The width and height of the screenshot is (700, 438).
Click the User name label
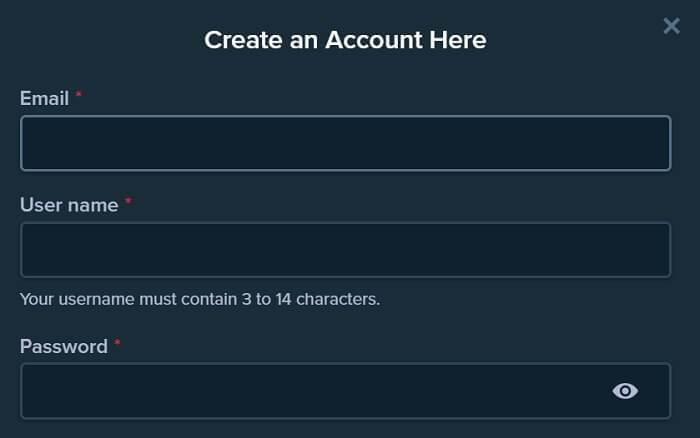69,205
